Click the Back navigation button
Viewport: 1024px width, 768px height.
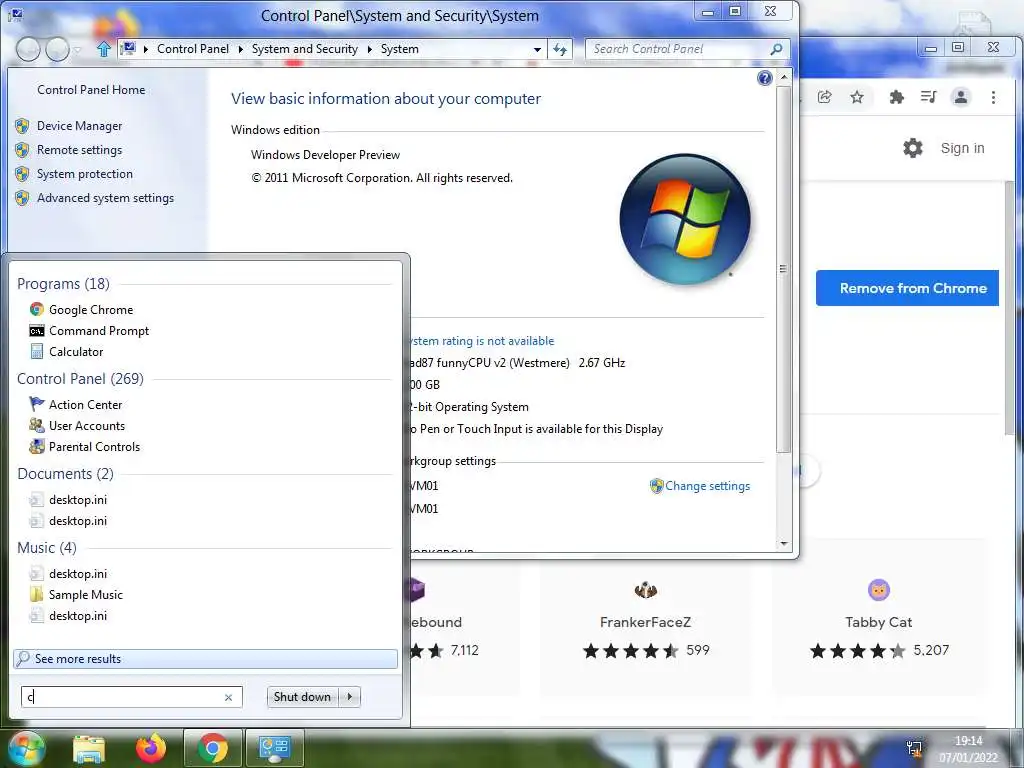coord(28,49)
